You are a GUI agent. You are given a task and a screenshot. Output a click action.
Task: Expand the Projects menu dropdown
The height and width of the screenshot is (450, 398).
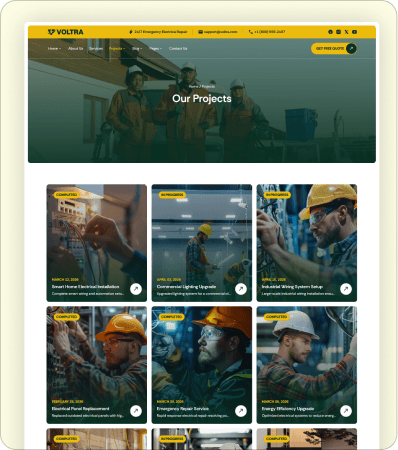tap(117, 49)
